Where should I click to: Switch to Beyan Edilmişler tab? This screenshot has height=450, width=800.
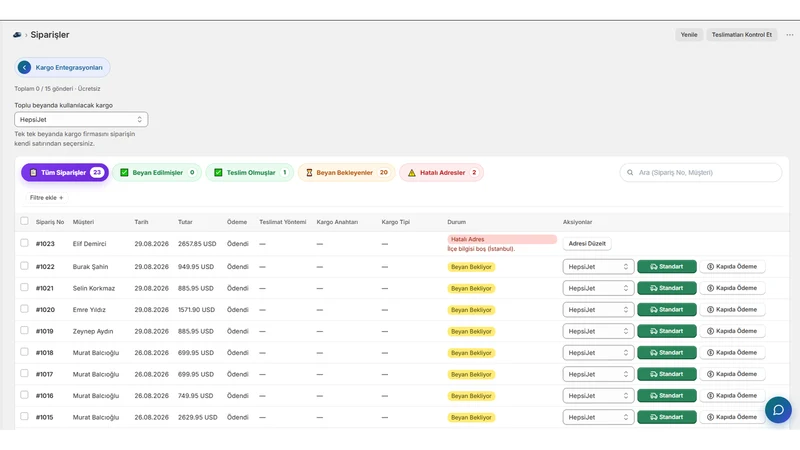pyautogui.click(x=157, y=172)
